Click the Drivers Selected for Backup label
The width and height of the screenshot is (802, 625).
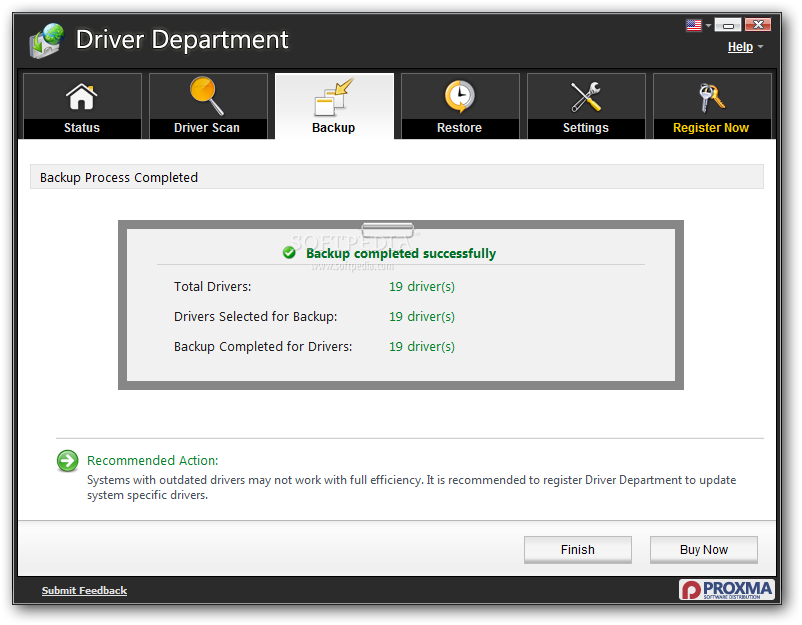coord(255,317)
